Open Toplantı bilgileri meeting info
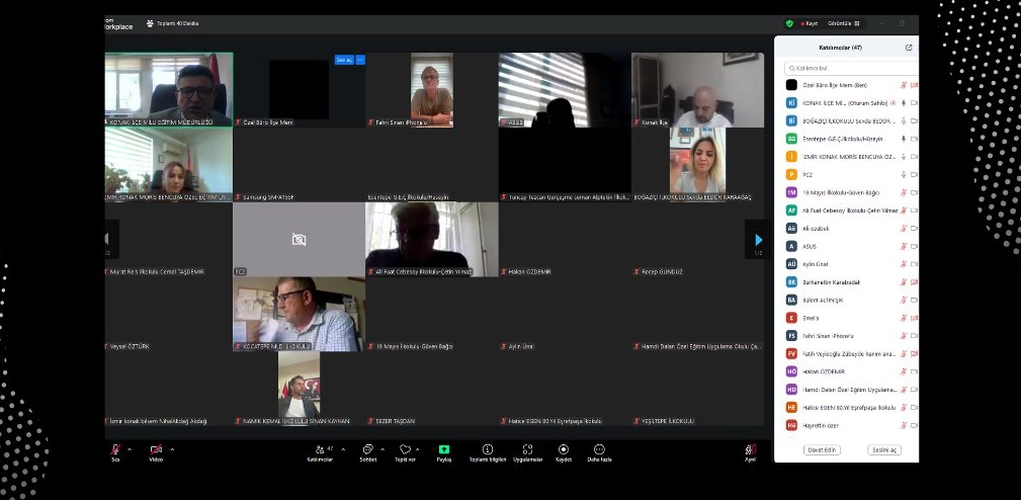The width and height of the screenshot is (1021, 500). point(488,450)
